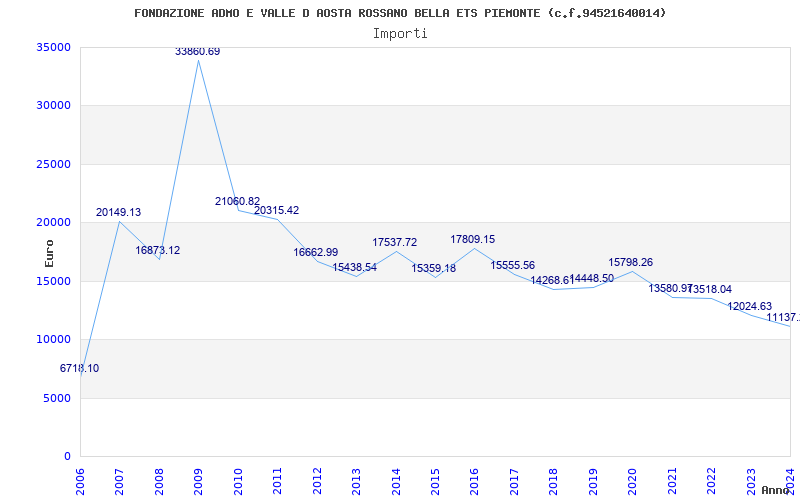Click the 2019 x-axis year label

coord(593,482)
